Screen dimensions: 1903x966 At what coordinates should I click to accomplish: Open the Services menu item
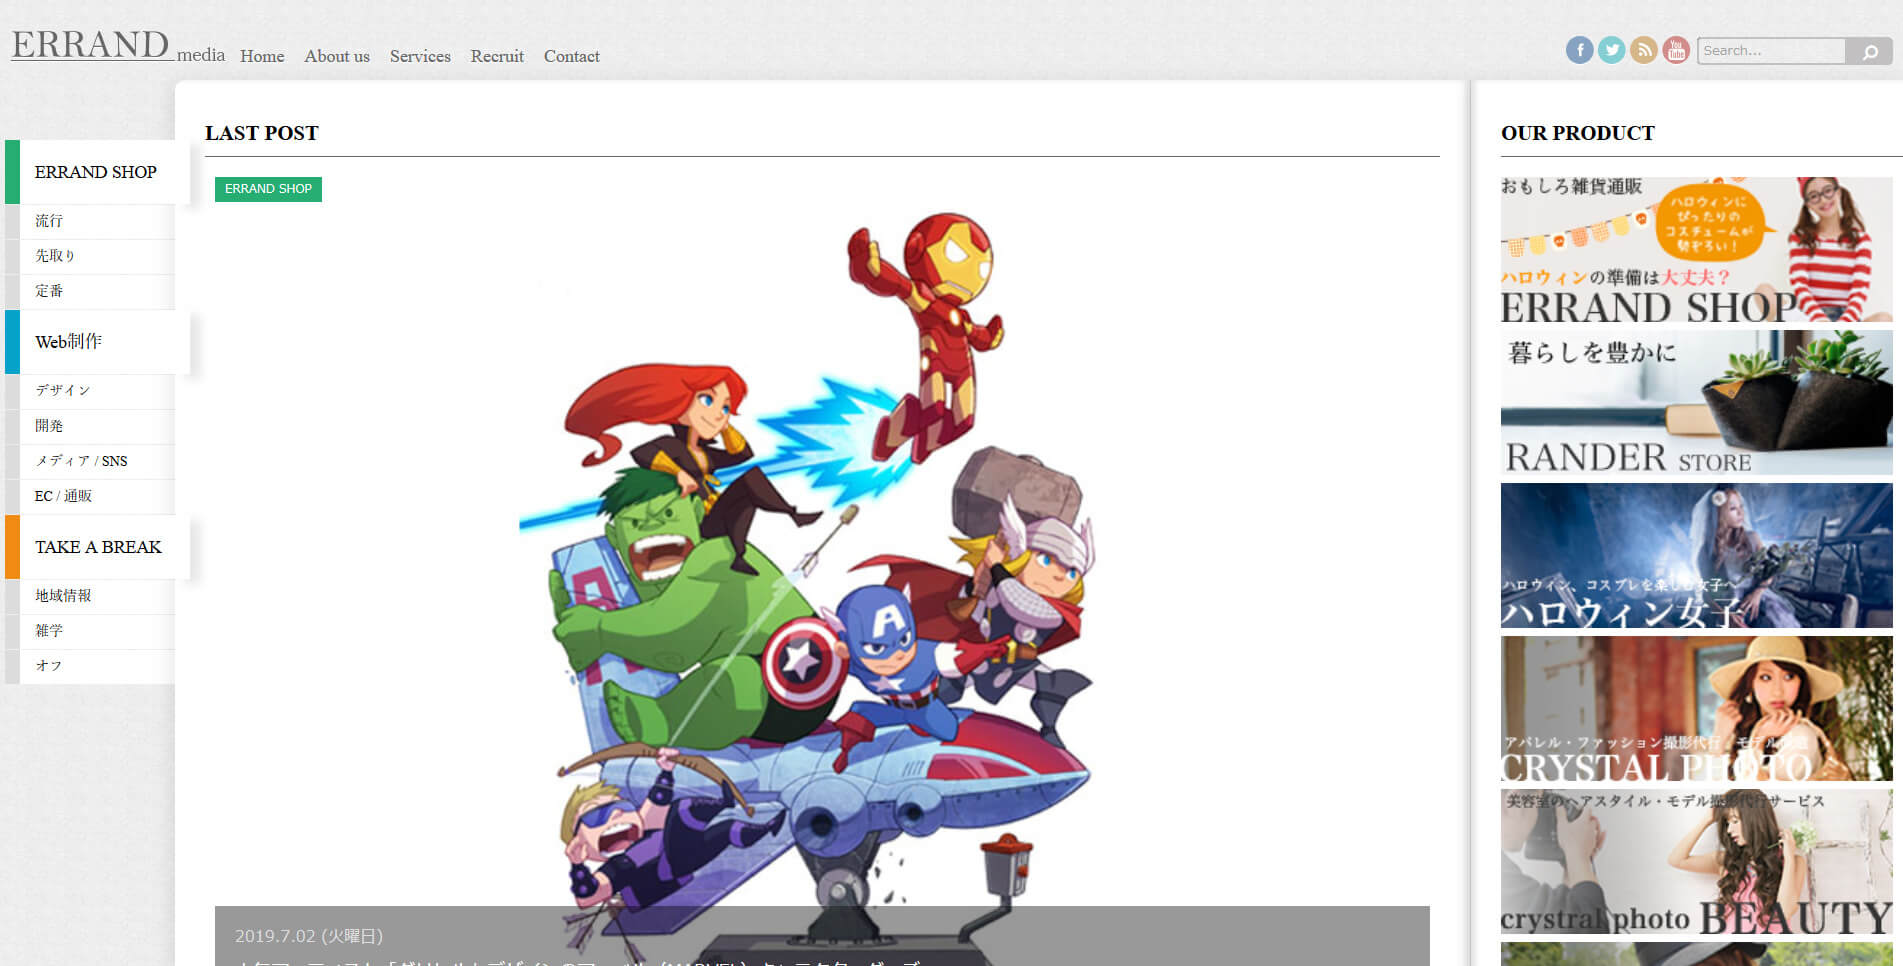click(420, 56)
